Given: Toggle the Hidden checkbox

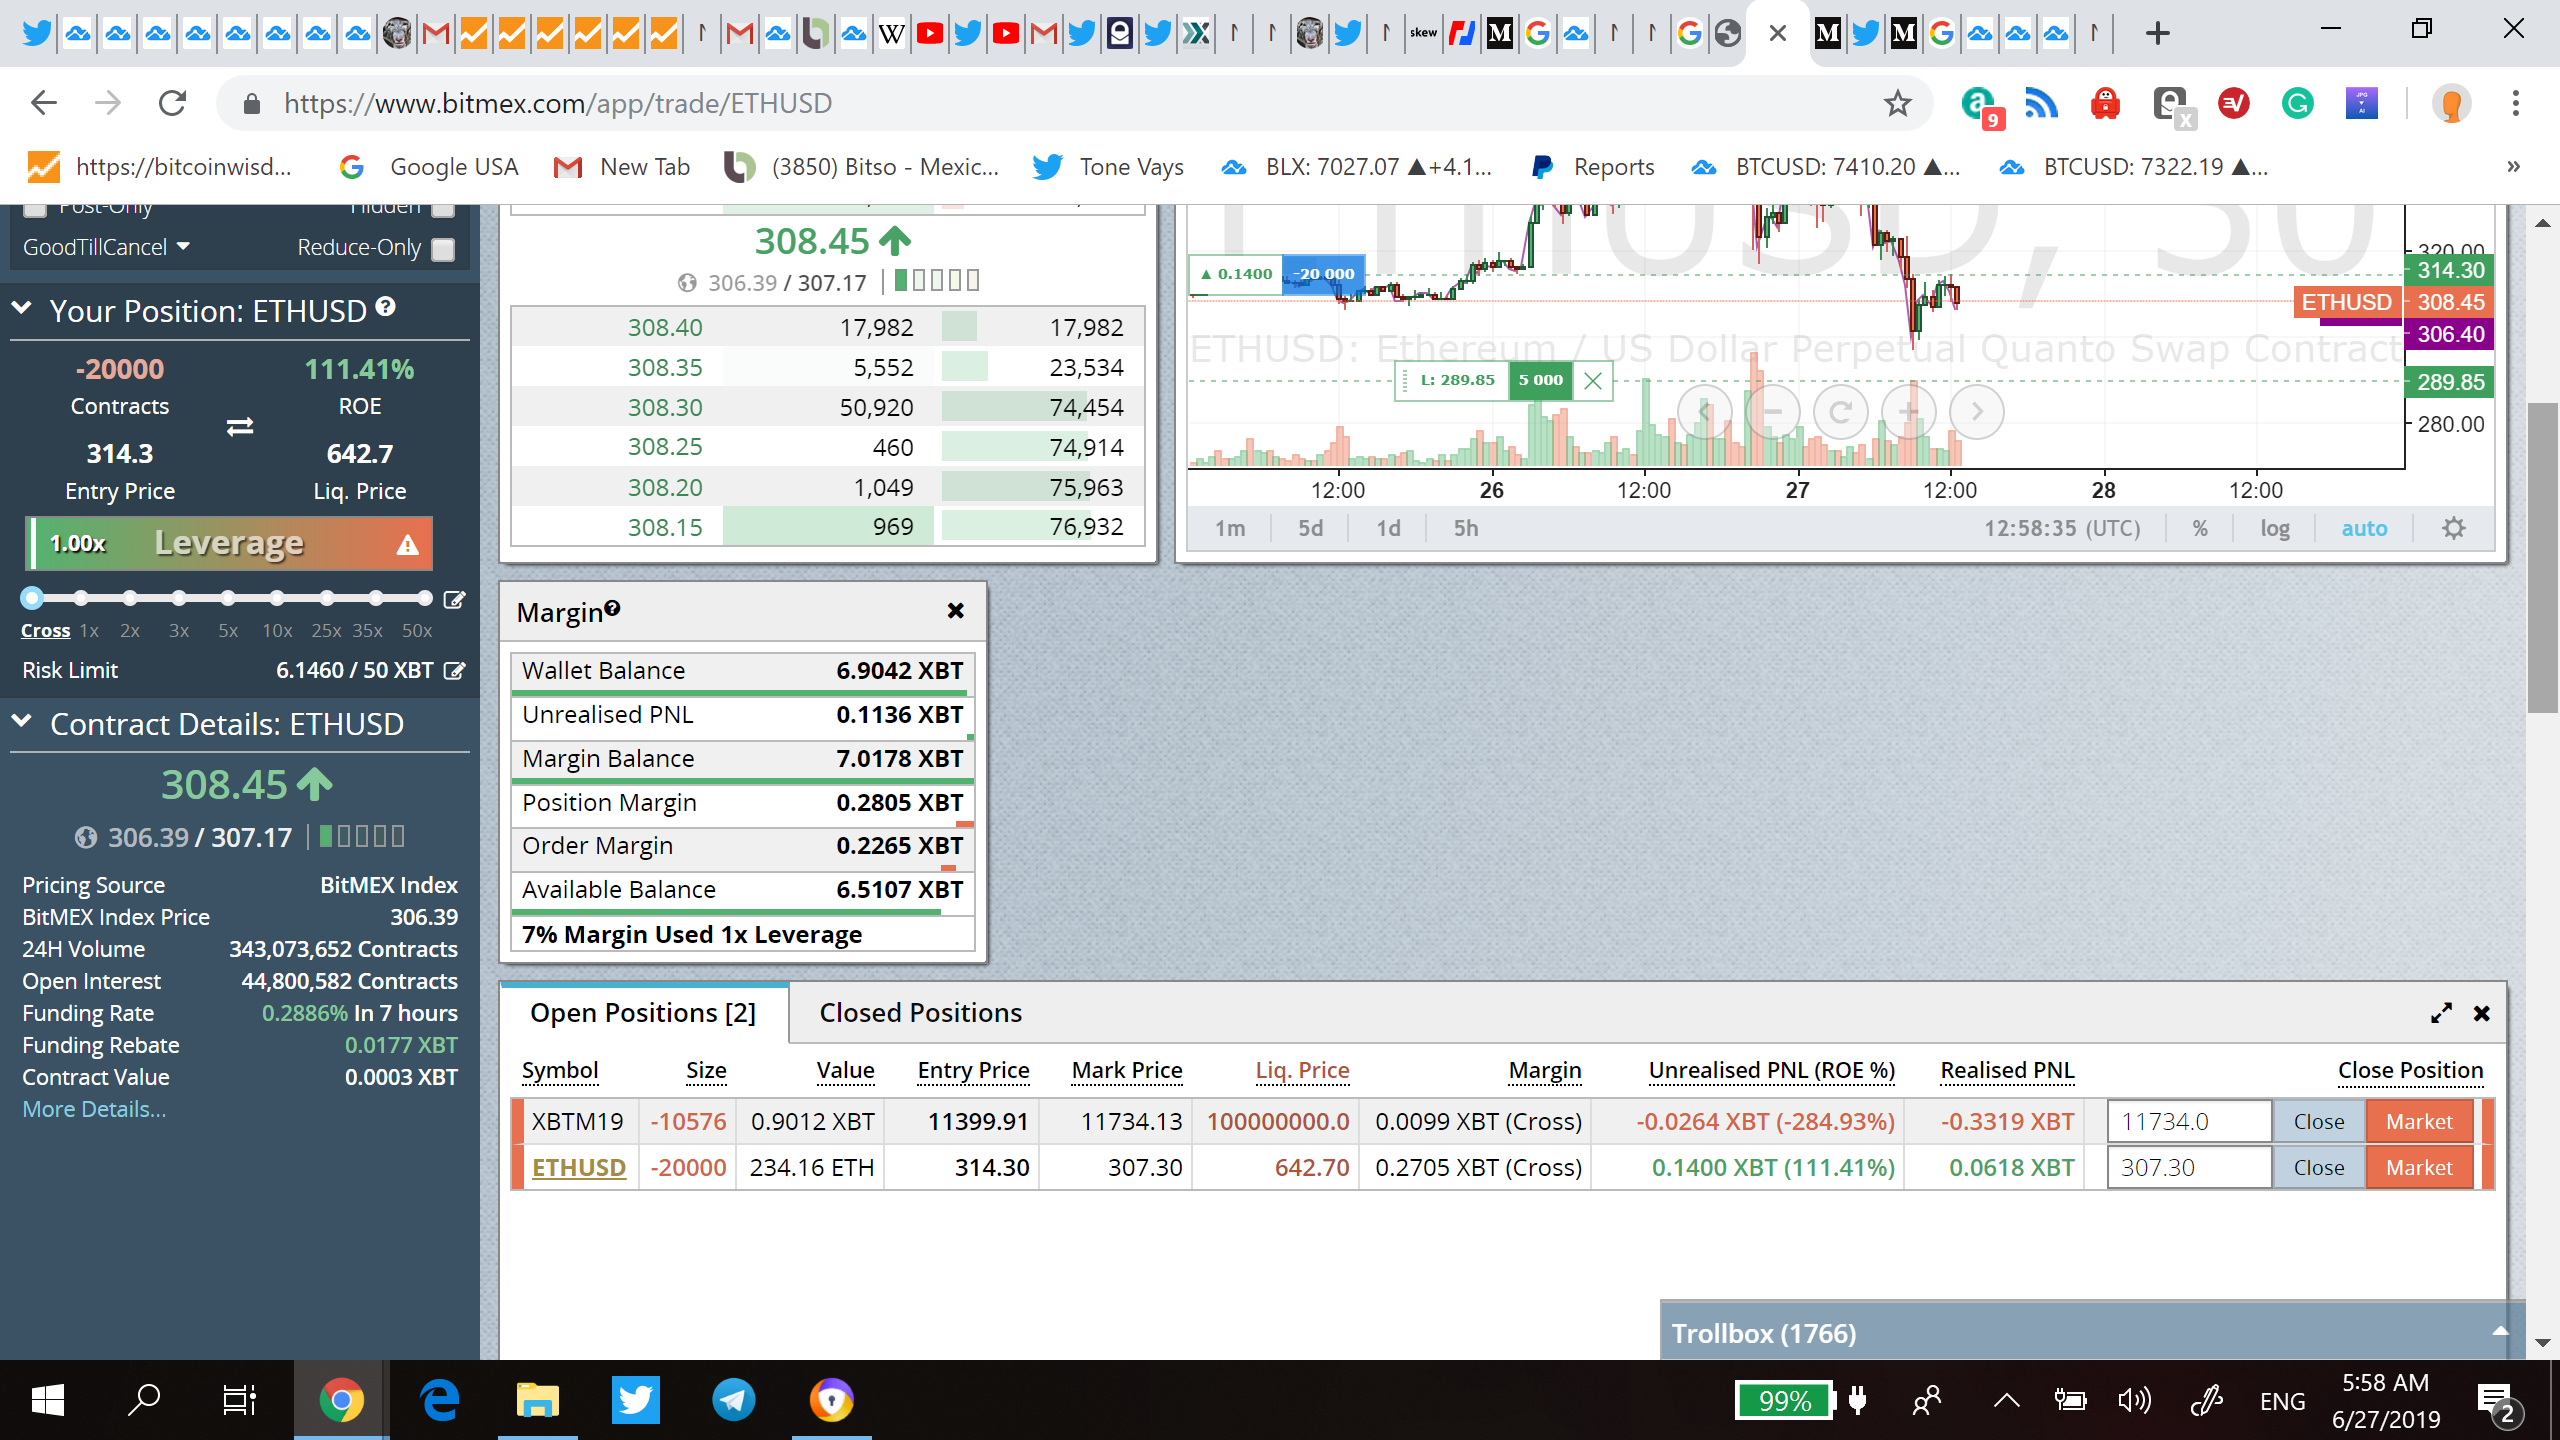Looking at the screenshot, I should (443, 209).
